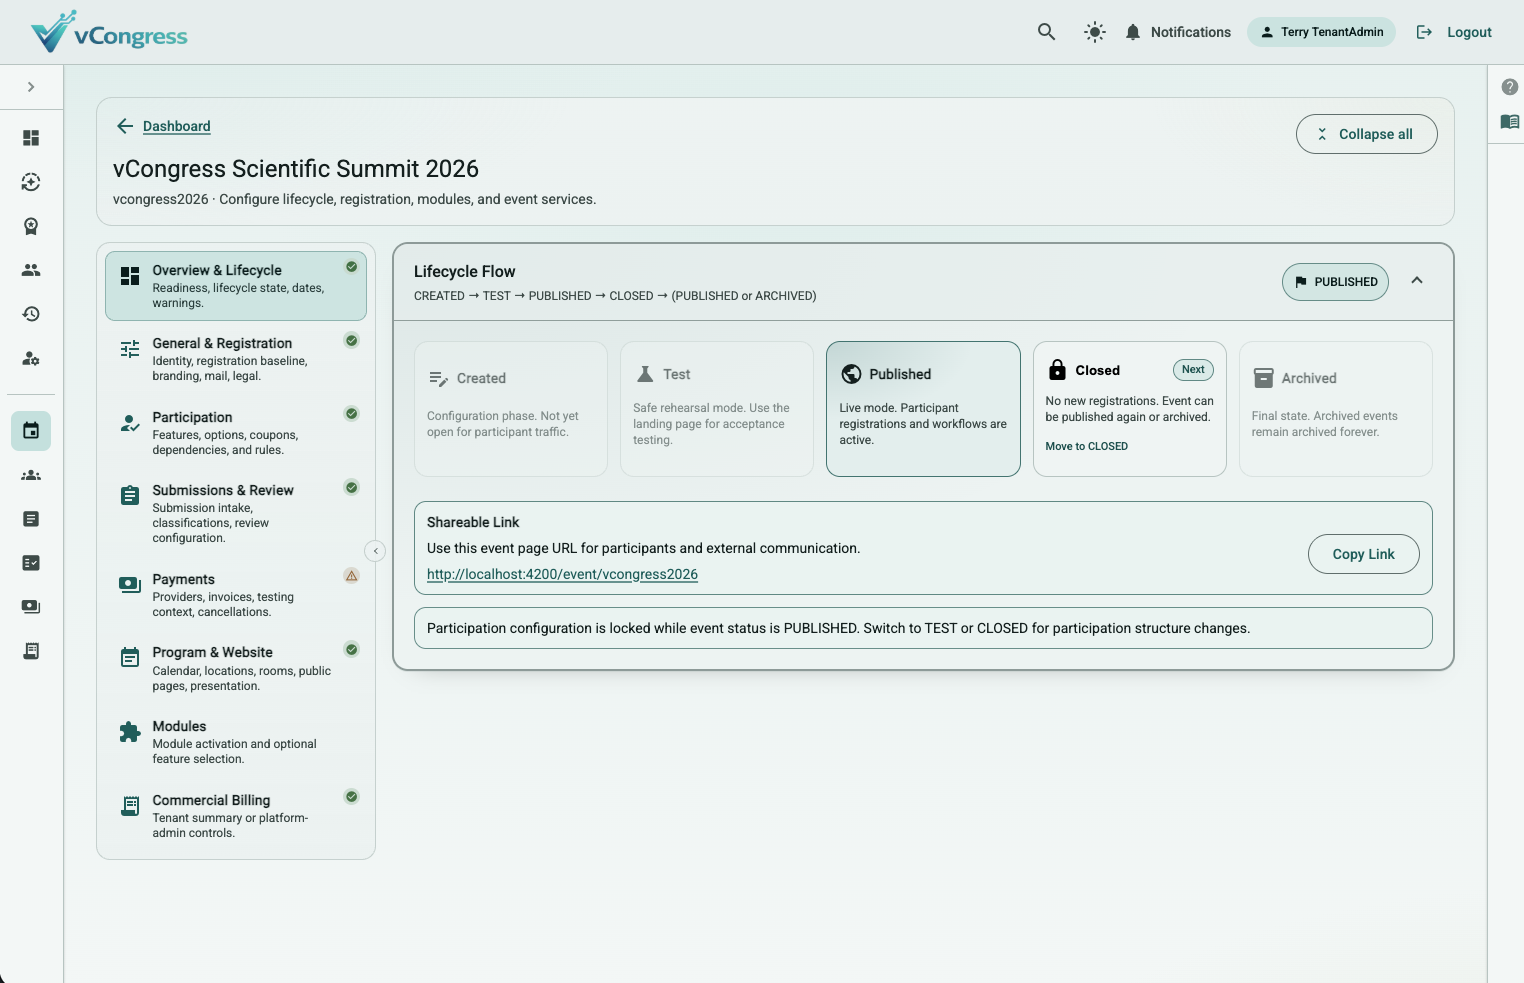Open Payments section

[x=236, y=595]
